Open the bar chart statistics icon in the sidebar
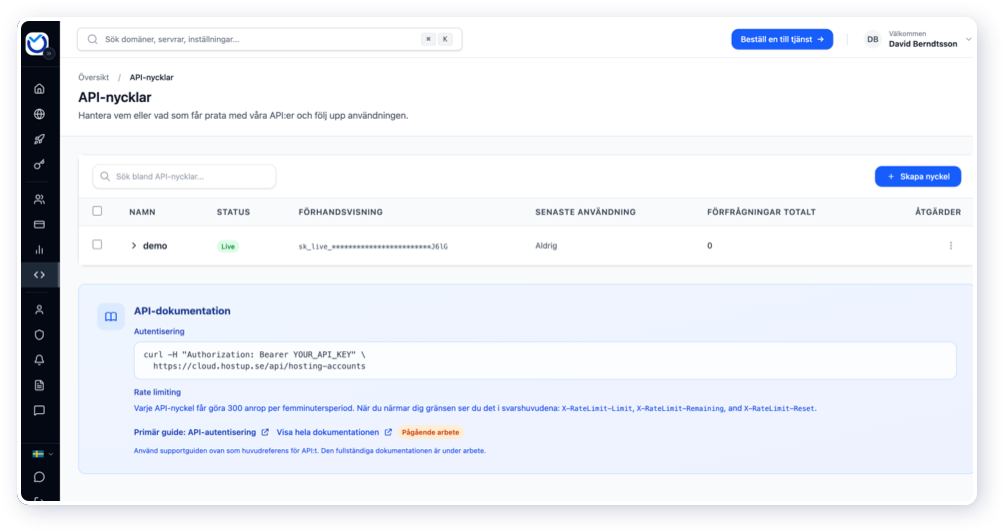Viewport: 1004px width, 532px height. pyautogui.click(x=39, y=250)
